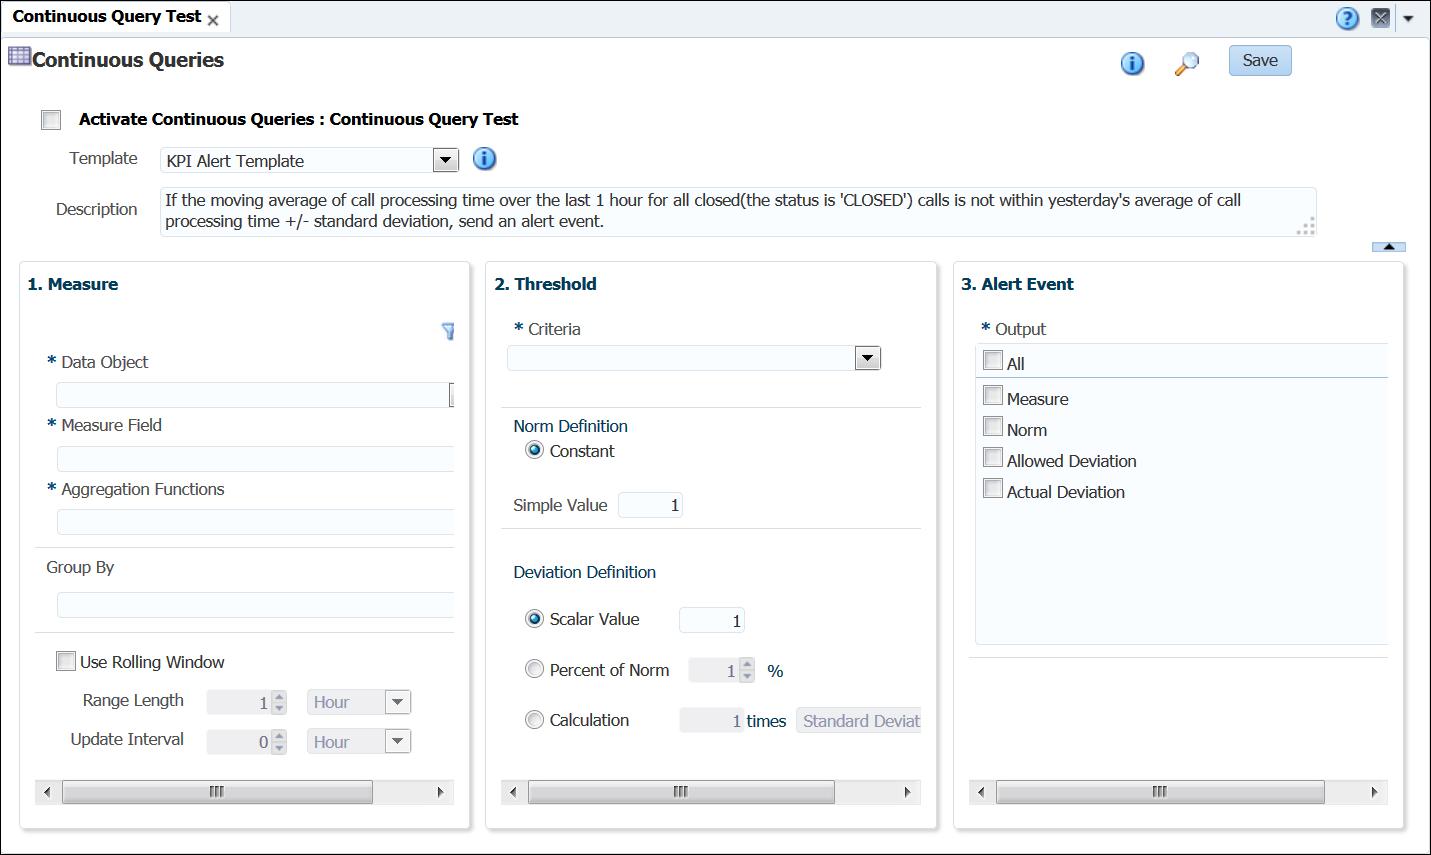1431x855 pixels.
Task: Check the Use Rolling Window box
Action: (x=66, y=661)
